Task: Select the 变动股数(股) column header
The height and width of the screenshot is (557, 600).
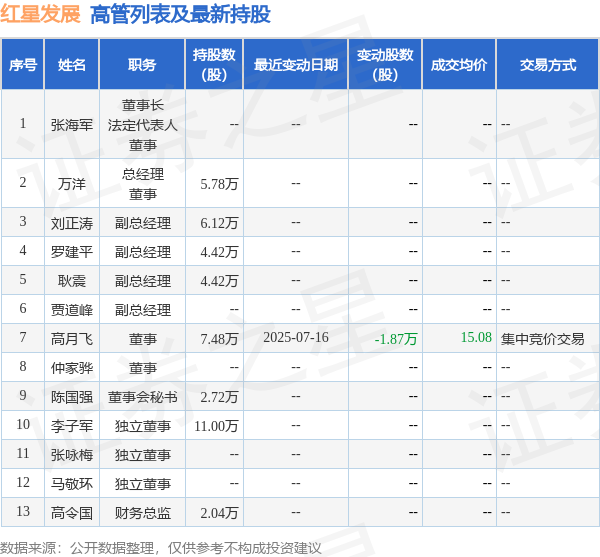Action: [385, 65]
